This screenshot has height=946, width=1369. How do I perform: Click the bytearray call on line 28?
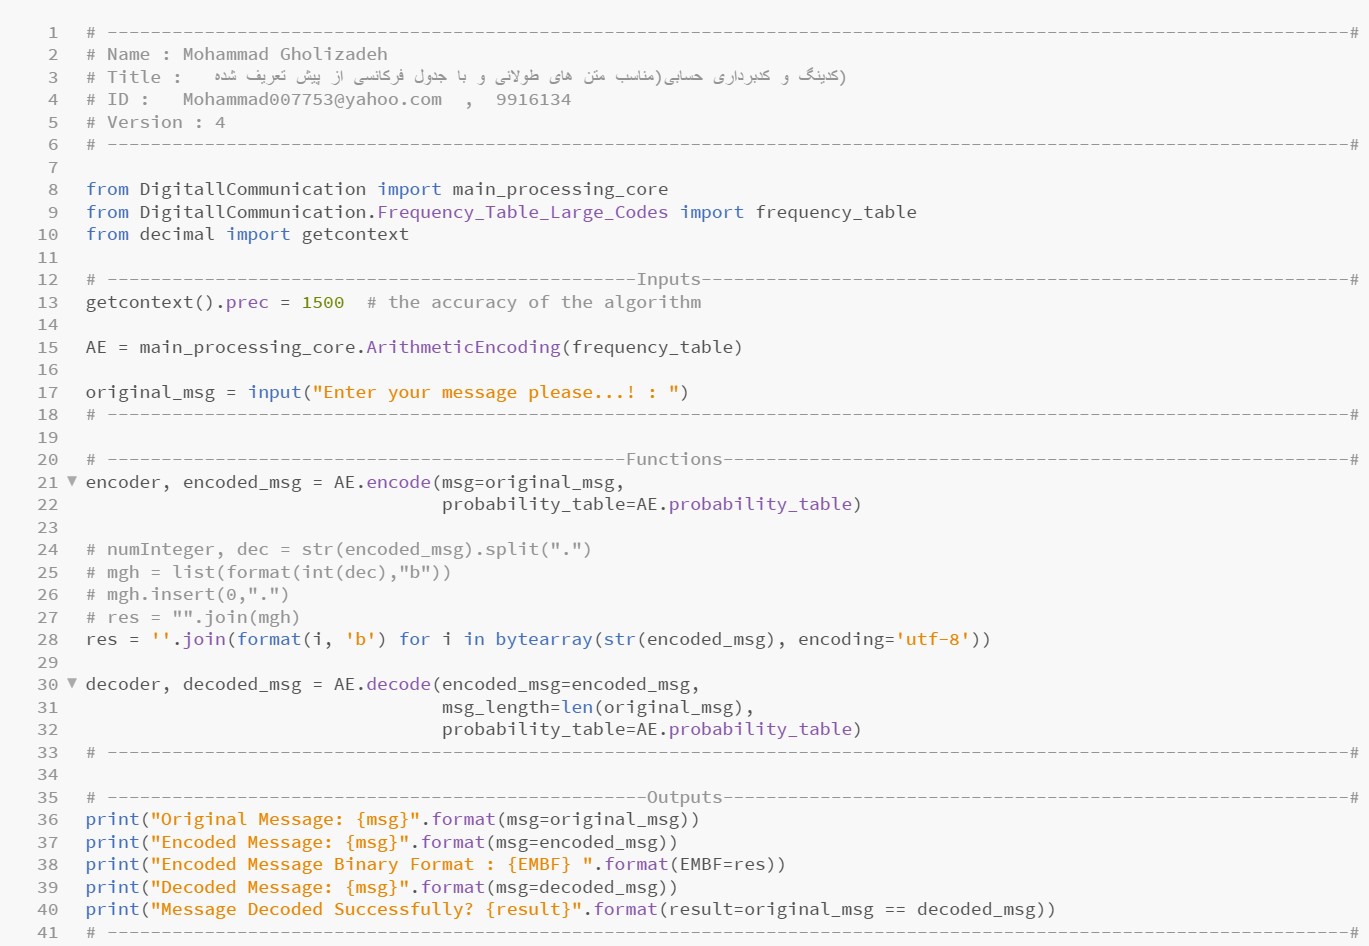pos(543,639)
